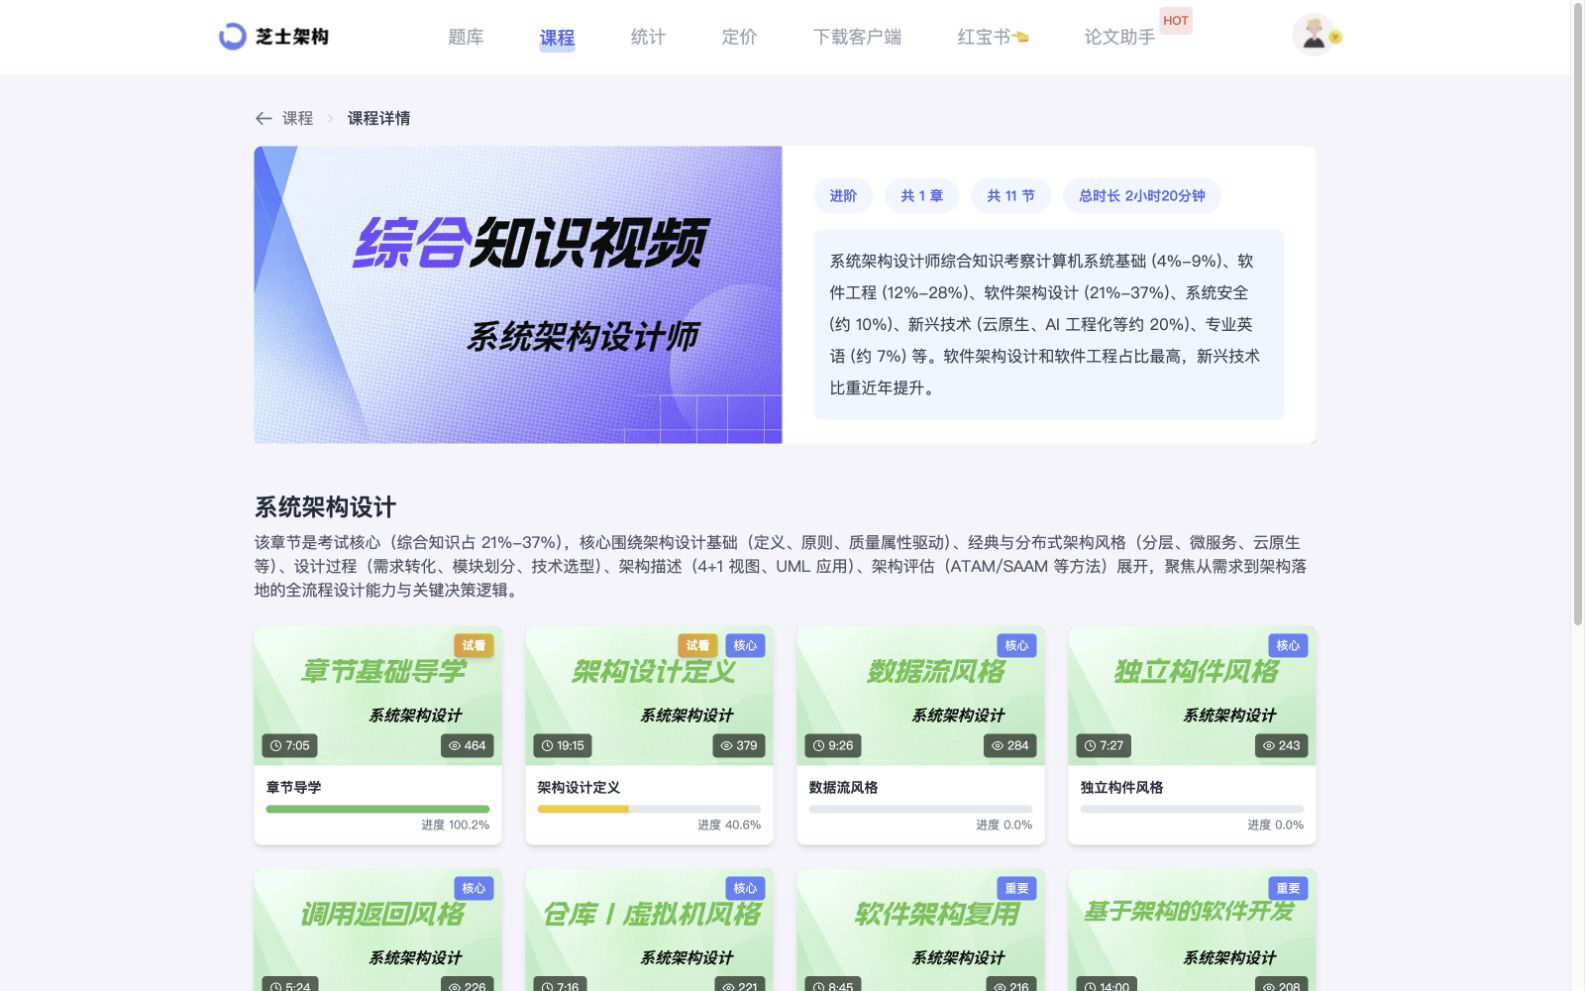Viewport: 1585px width, 991px height.
Task: Click the back arrow beside 课程 breadcrumb
Action: click(x=263, y=118)
